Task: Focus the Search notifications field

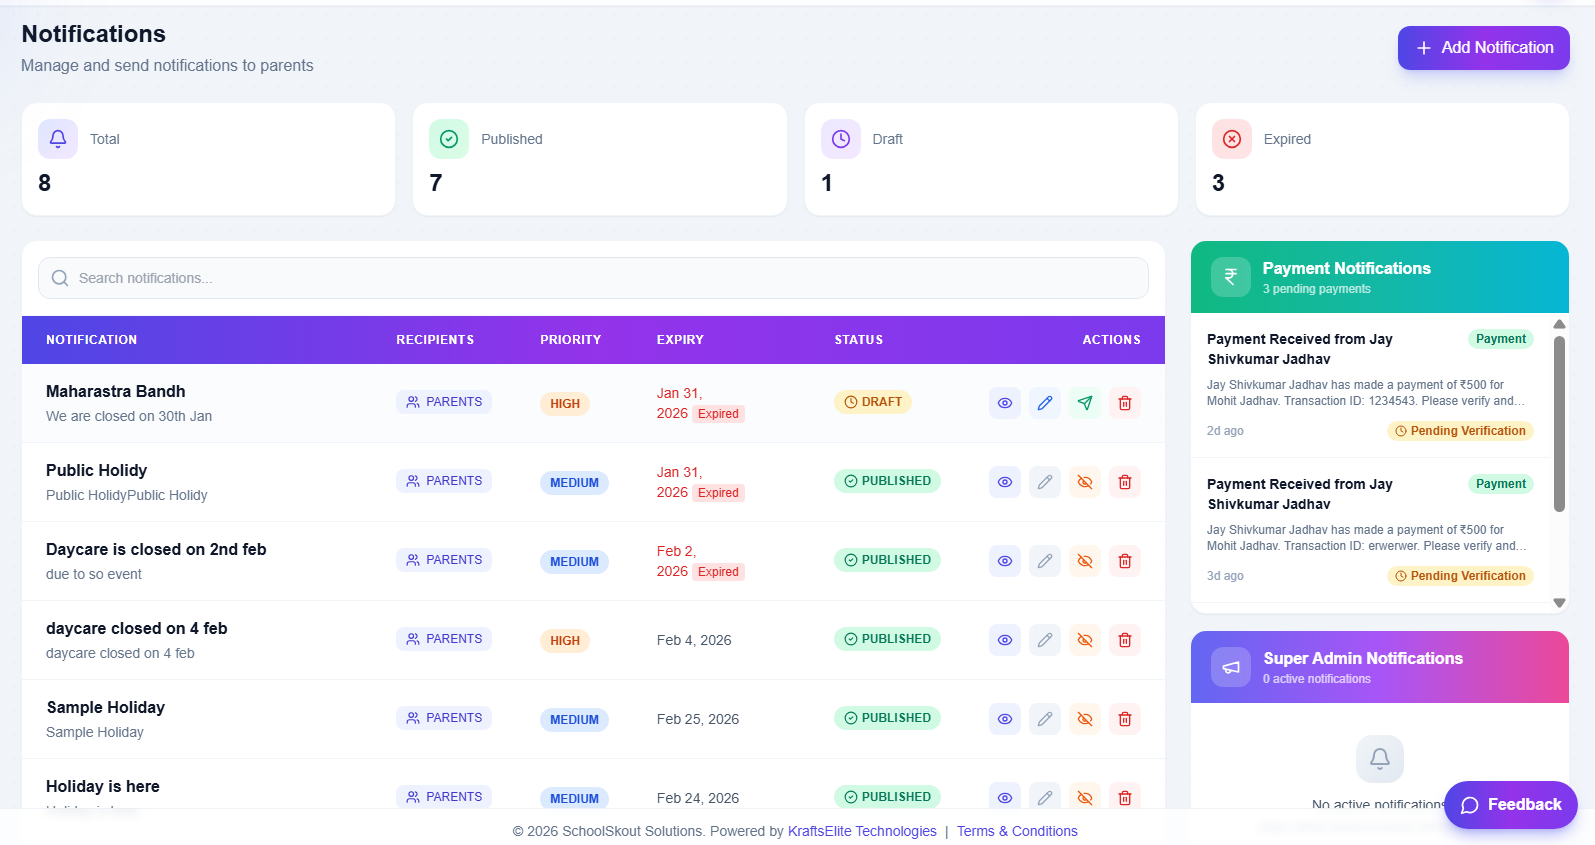Action: 593,278
